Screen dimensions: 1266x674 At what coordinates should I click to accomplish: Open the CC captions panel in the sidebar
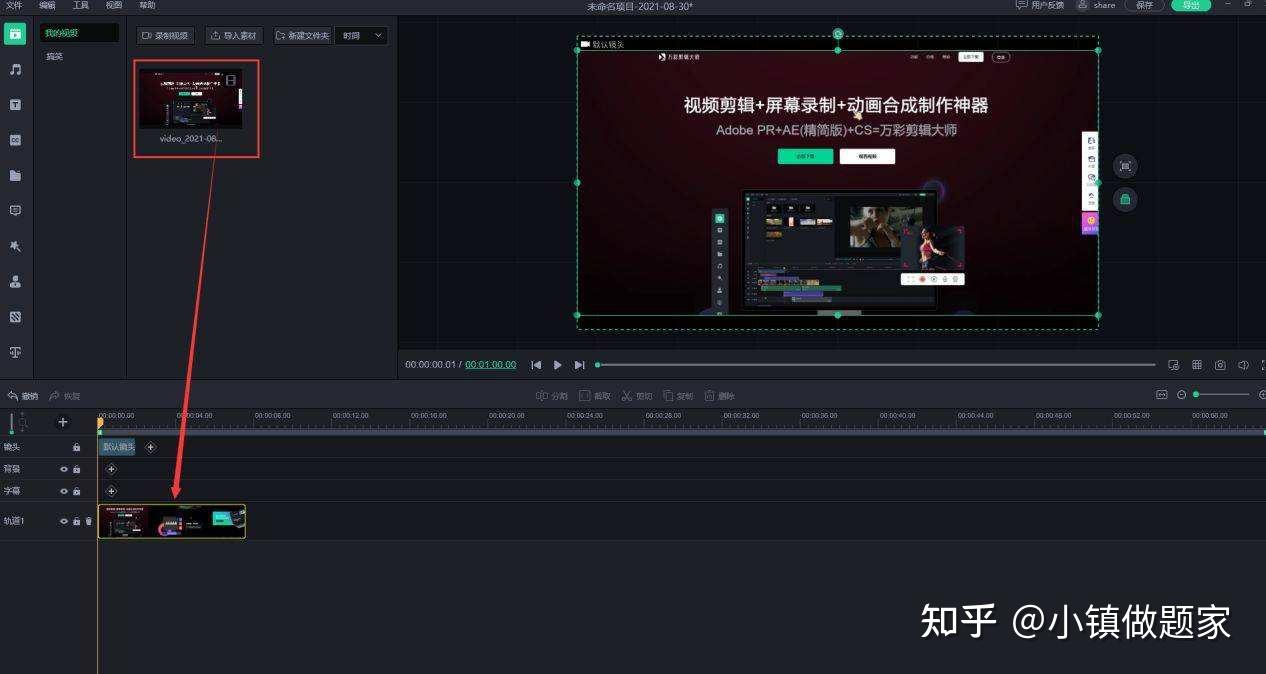pyautogui.click(x=15, y=140)
